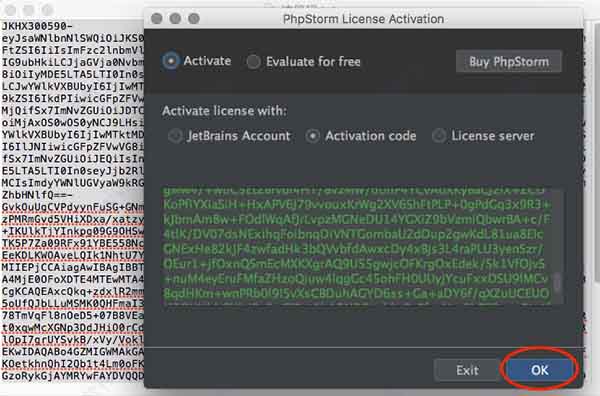Click the Exit button
This screenshot has height=396, width=600.
click(x=467, y=370)
